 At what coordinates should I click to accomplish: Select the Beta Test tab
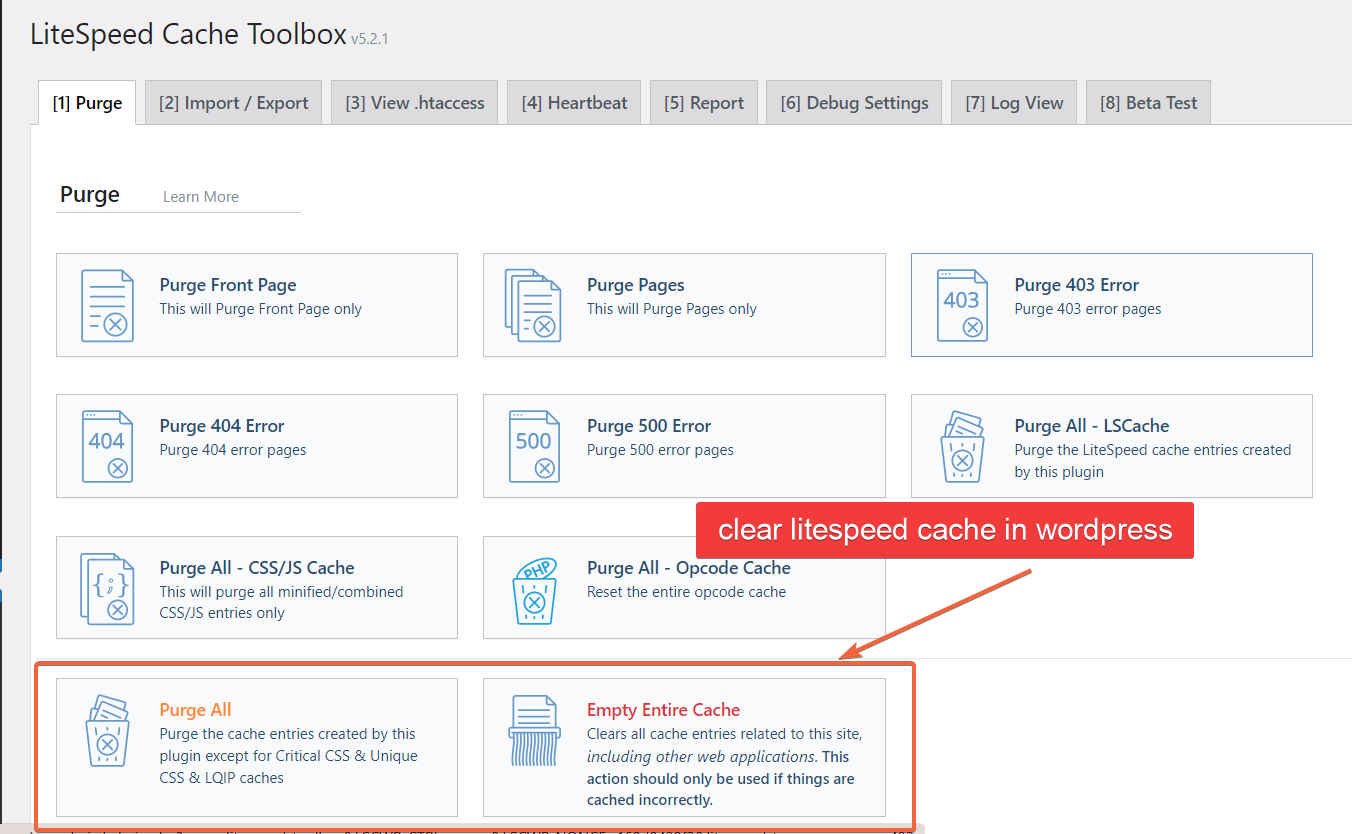1148,103
